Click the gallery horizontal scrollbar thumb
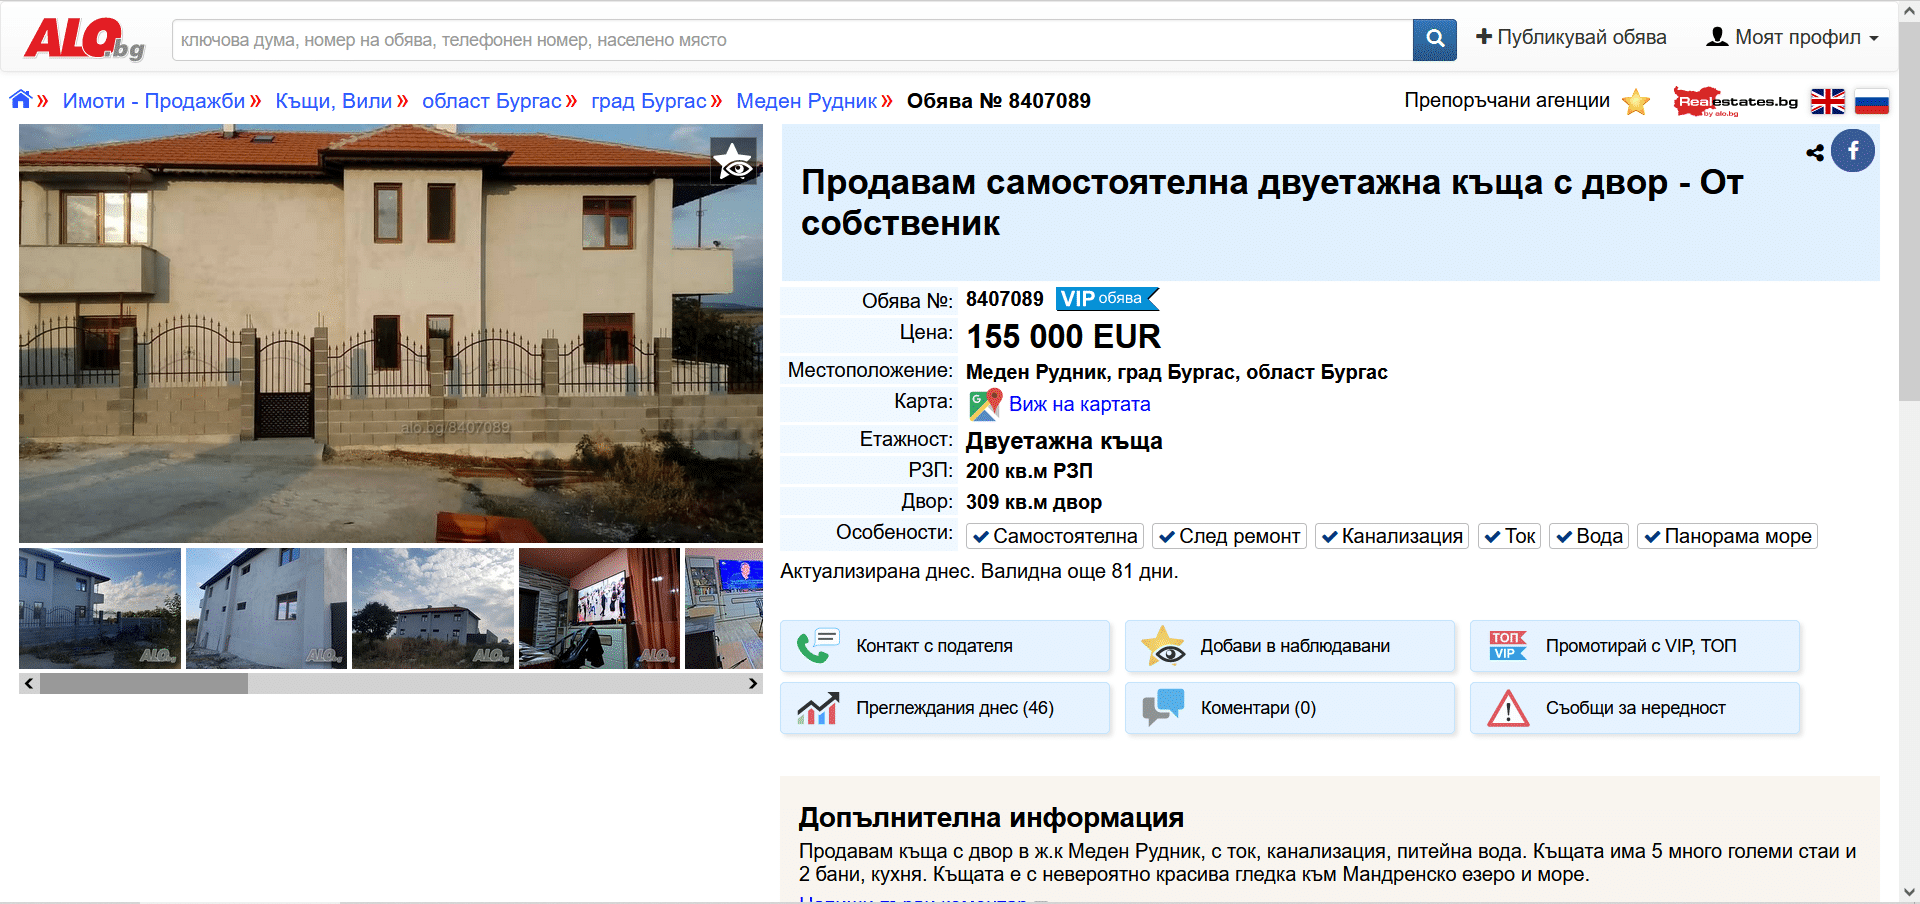This screenshot has height=904, width=1920. click(x=144, y=683)
